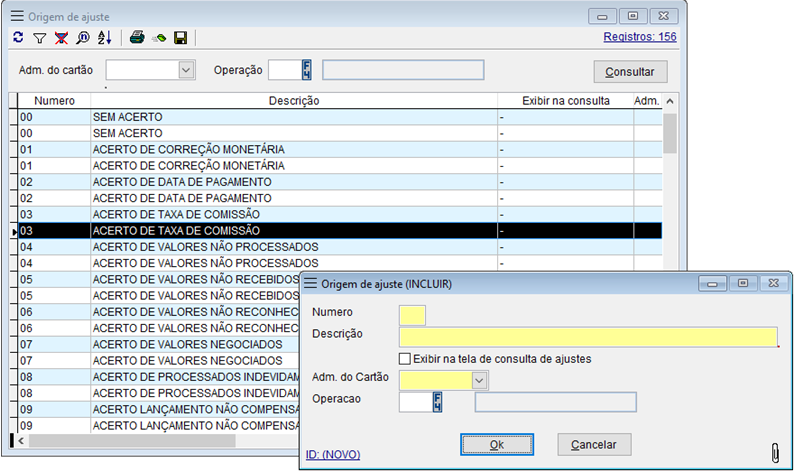Click the magnifier search icon

point(83,38)
